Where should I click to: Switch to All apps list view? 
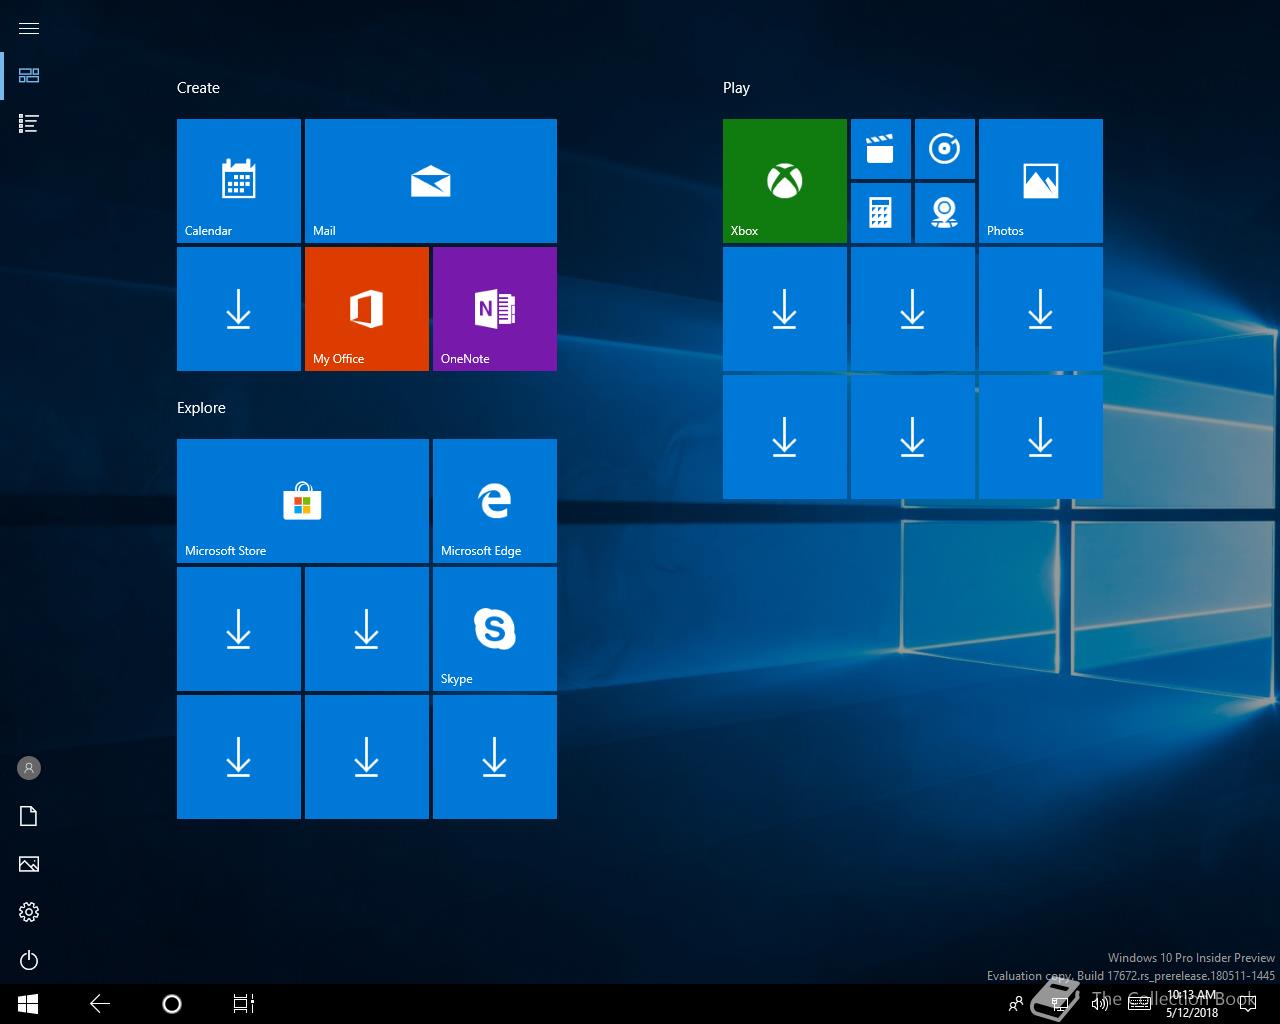29,124
